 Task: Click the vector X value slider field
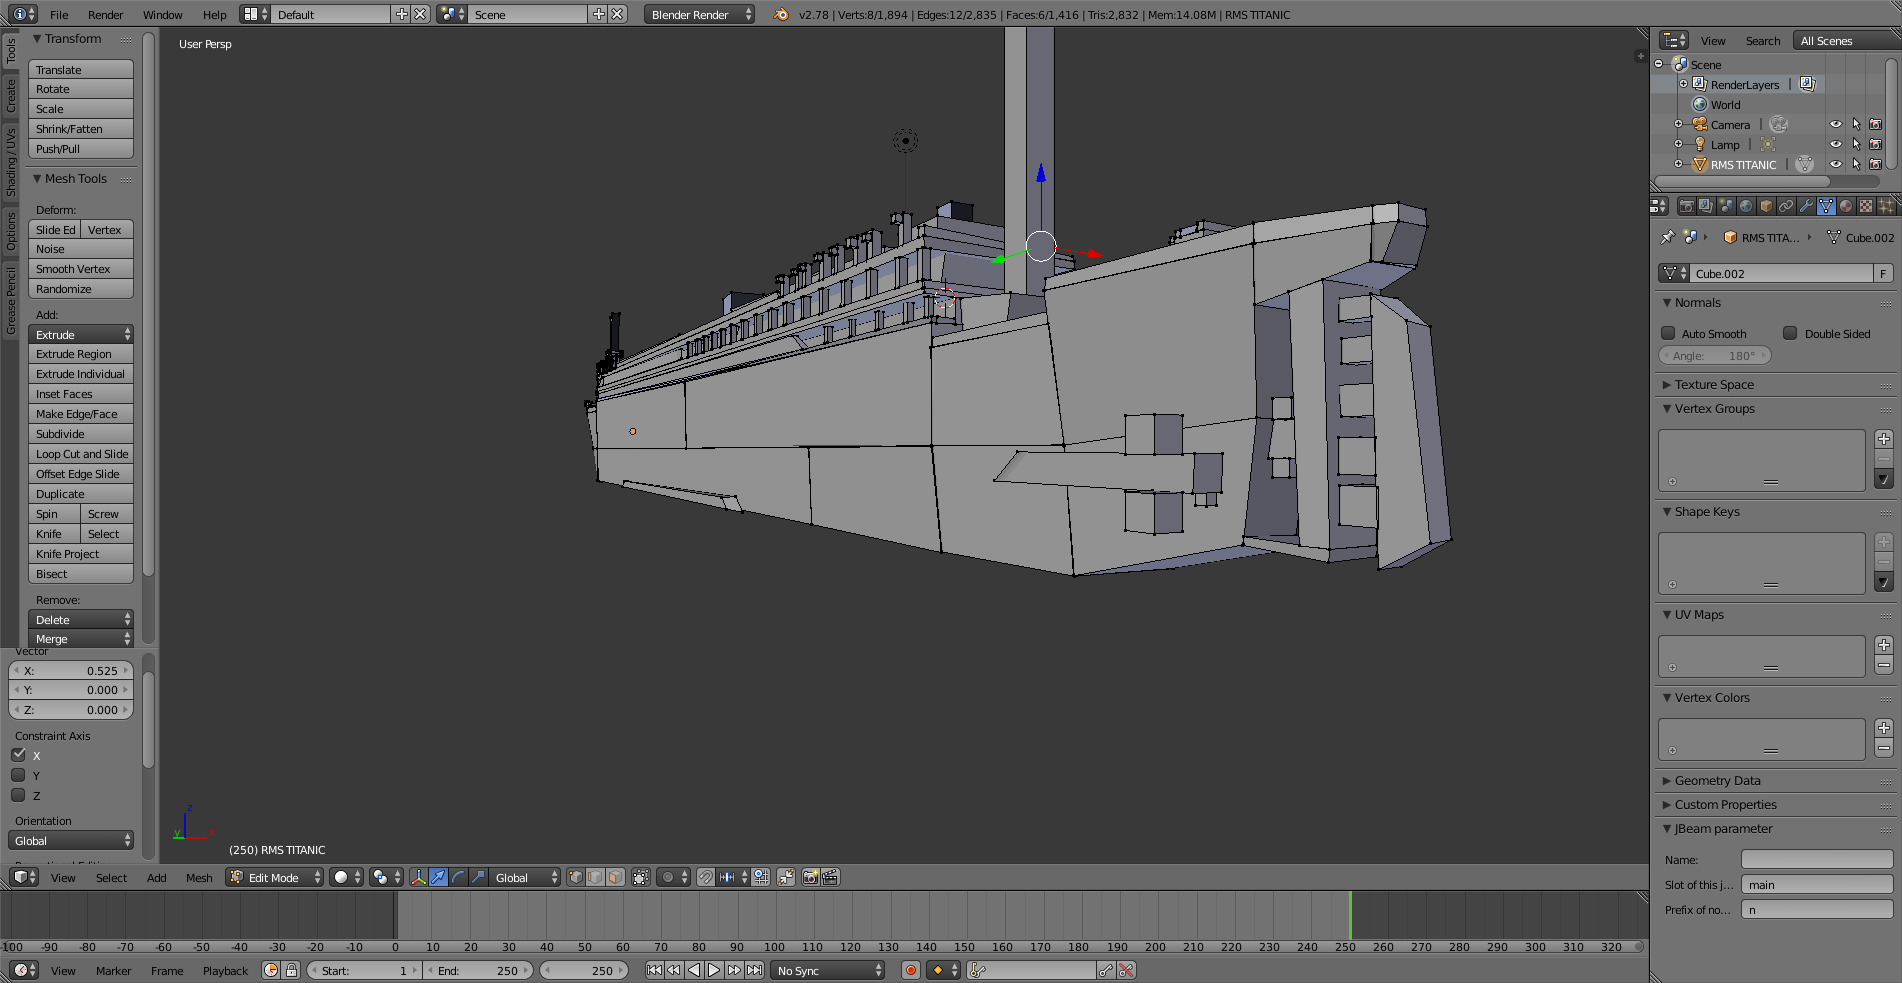(x=70, y=671)
